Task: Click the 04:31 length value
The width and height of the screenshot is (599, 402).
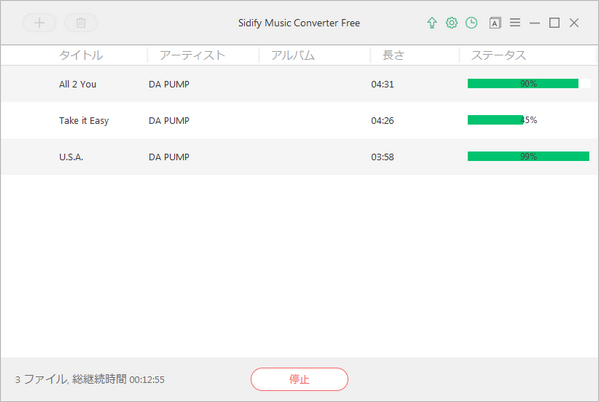Action: (x=382, y=84)
